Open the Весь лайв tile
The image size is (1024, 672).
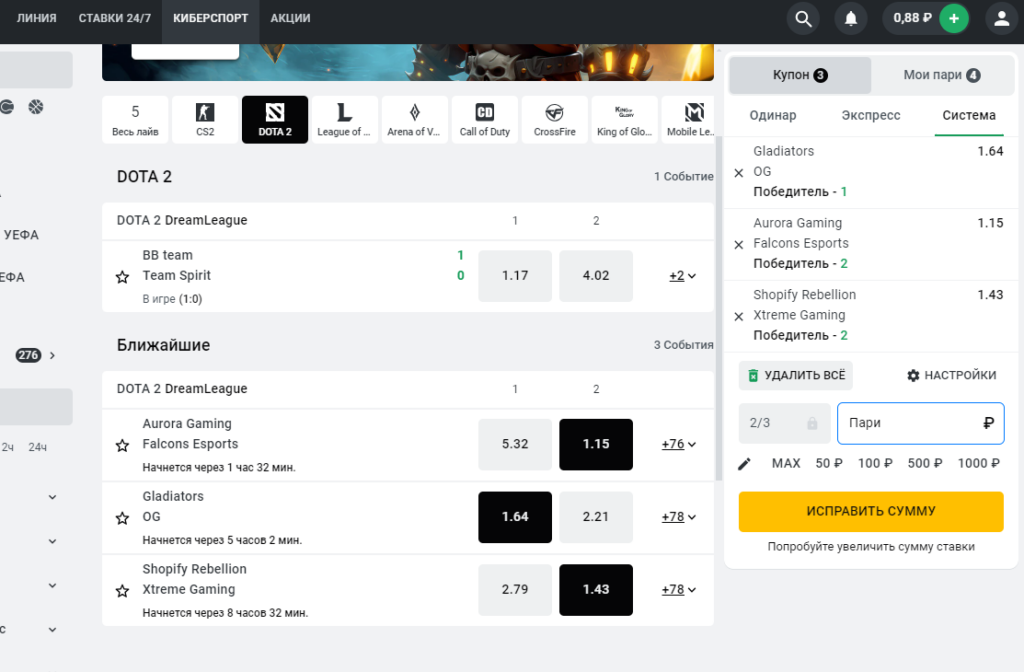(x=135, y=120)
